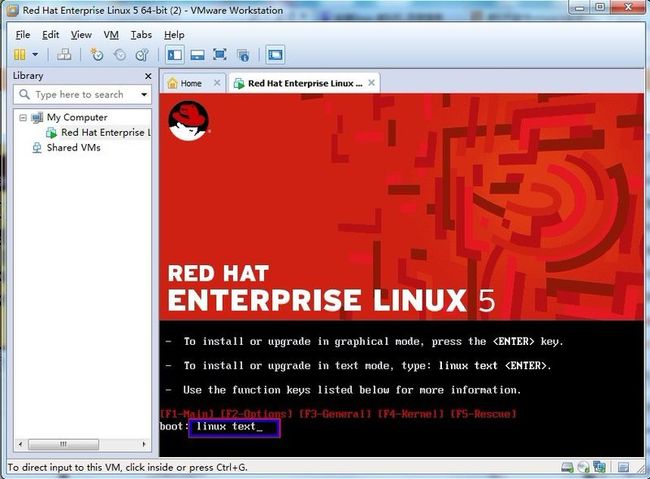Click the Home tab house icon
Screen dimensions: 650x479
172,83
